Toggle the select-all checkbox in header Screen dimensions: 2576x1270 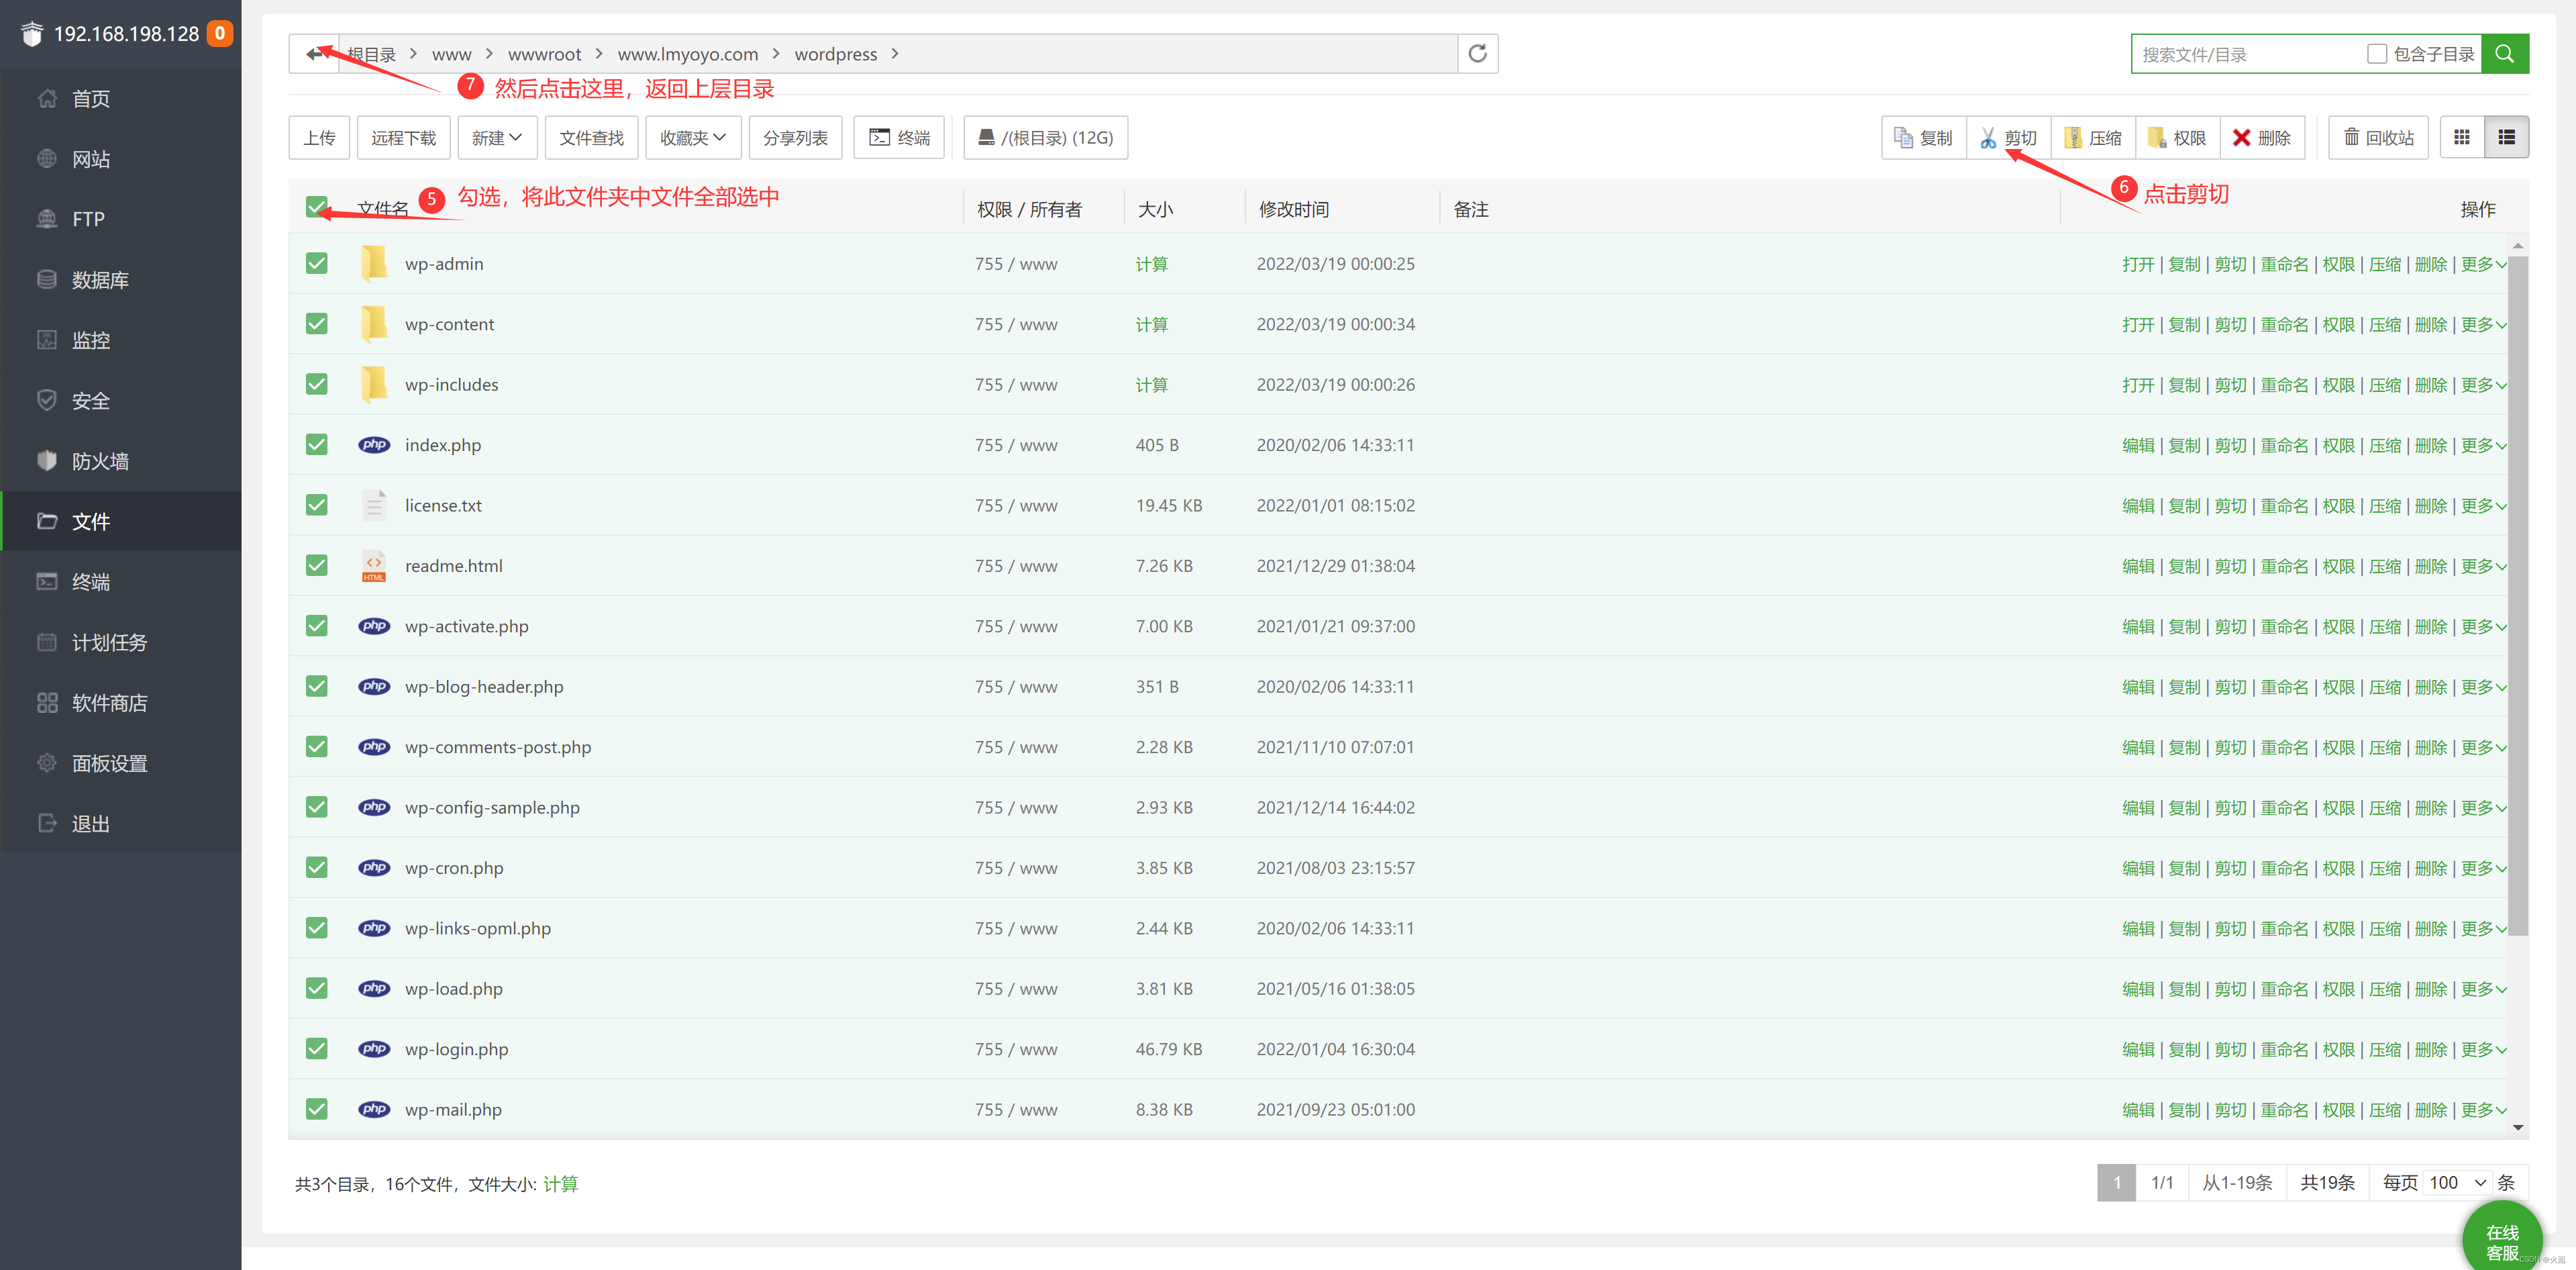tap(317, 207)
